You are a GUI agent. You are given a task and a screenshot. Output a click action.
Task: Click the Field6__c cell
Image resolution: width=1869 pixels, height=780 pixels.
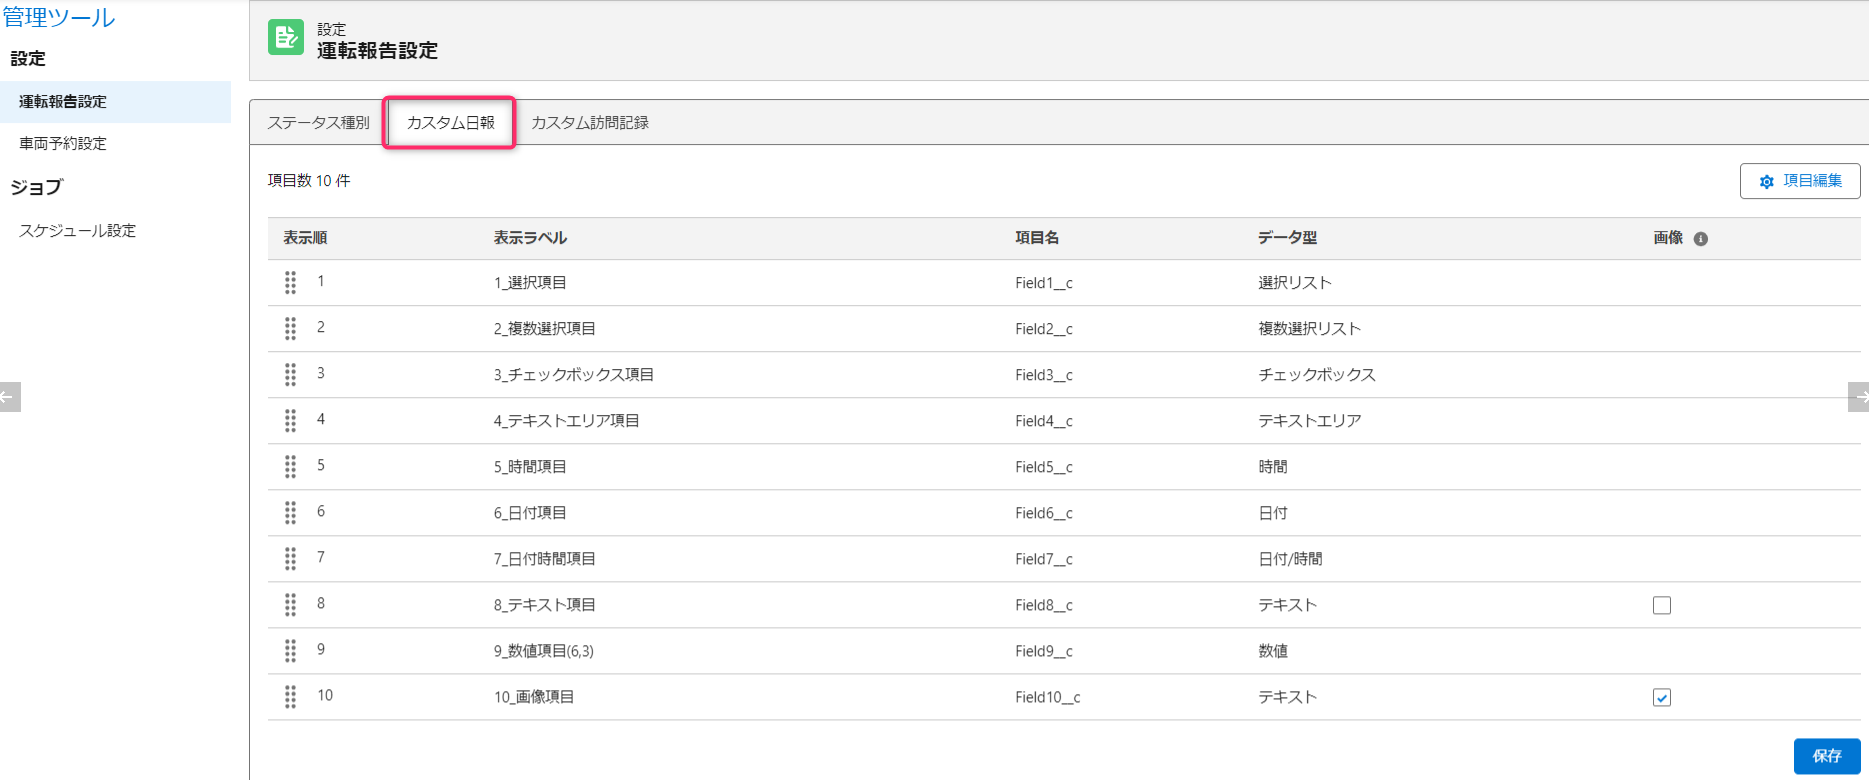pos(1044,513)
